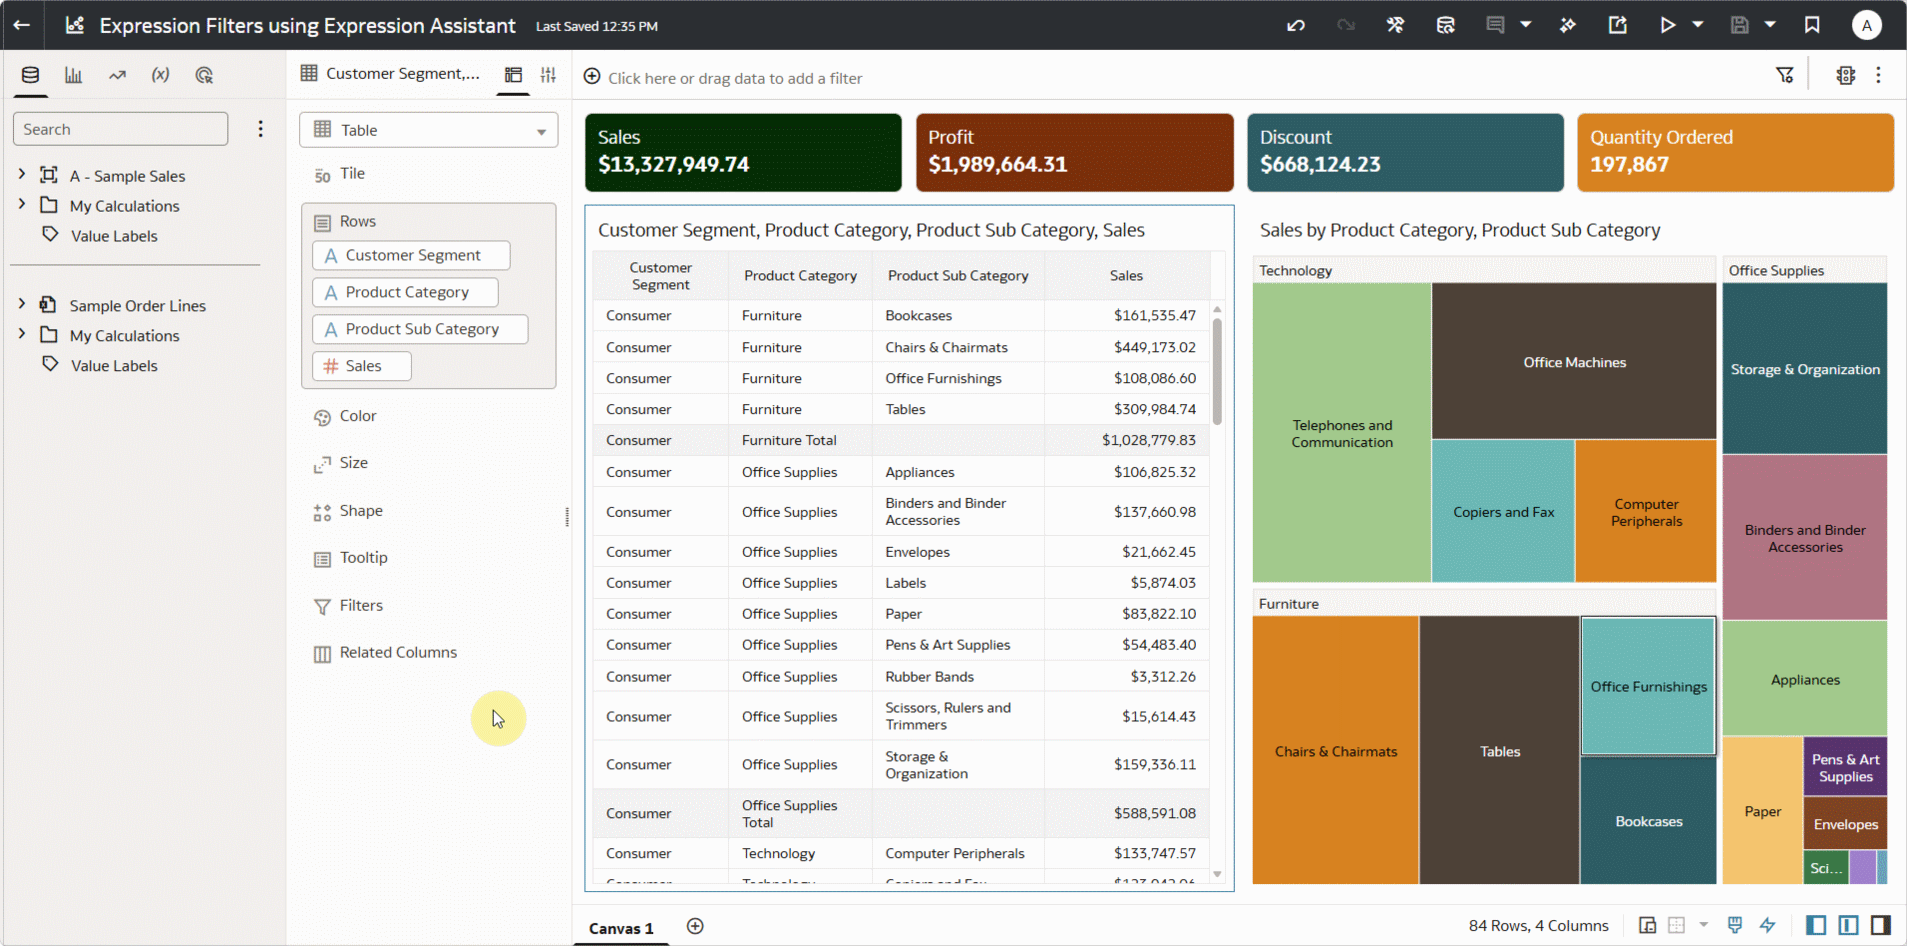
Task: Click the auto insights sparkle icon
Action: tap(1568, 25)
